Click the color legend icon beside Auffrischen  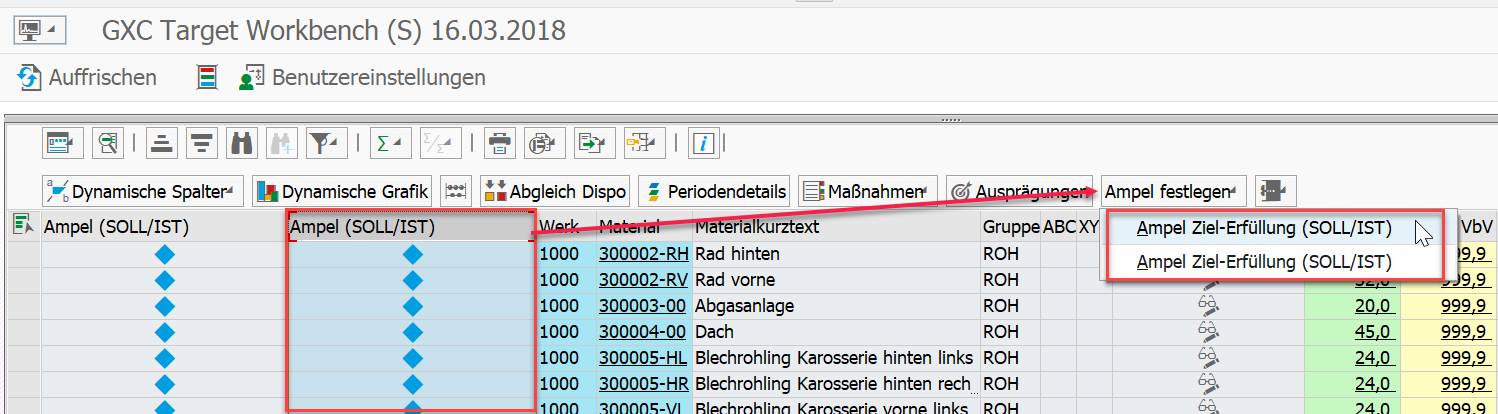tap(208, 78)
